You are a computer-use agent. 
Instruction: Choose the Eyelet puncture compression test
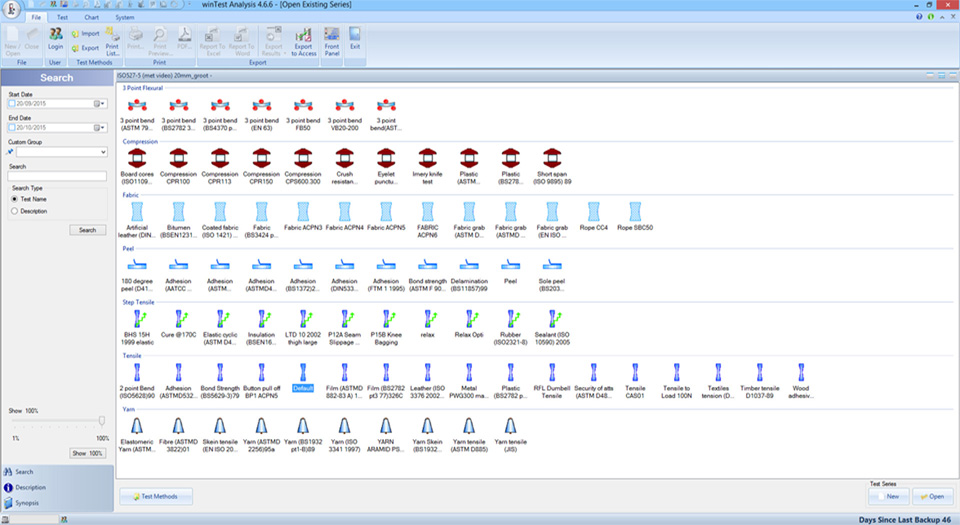pyautogui.click(x=386, y=158)
